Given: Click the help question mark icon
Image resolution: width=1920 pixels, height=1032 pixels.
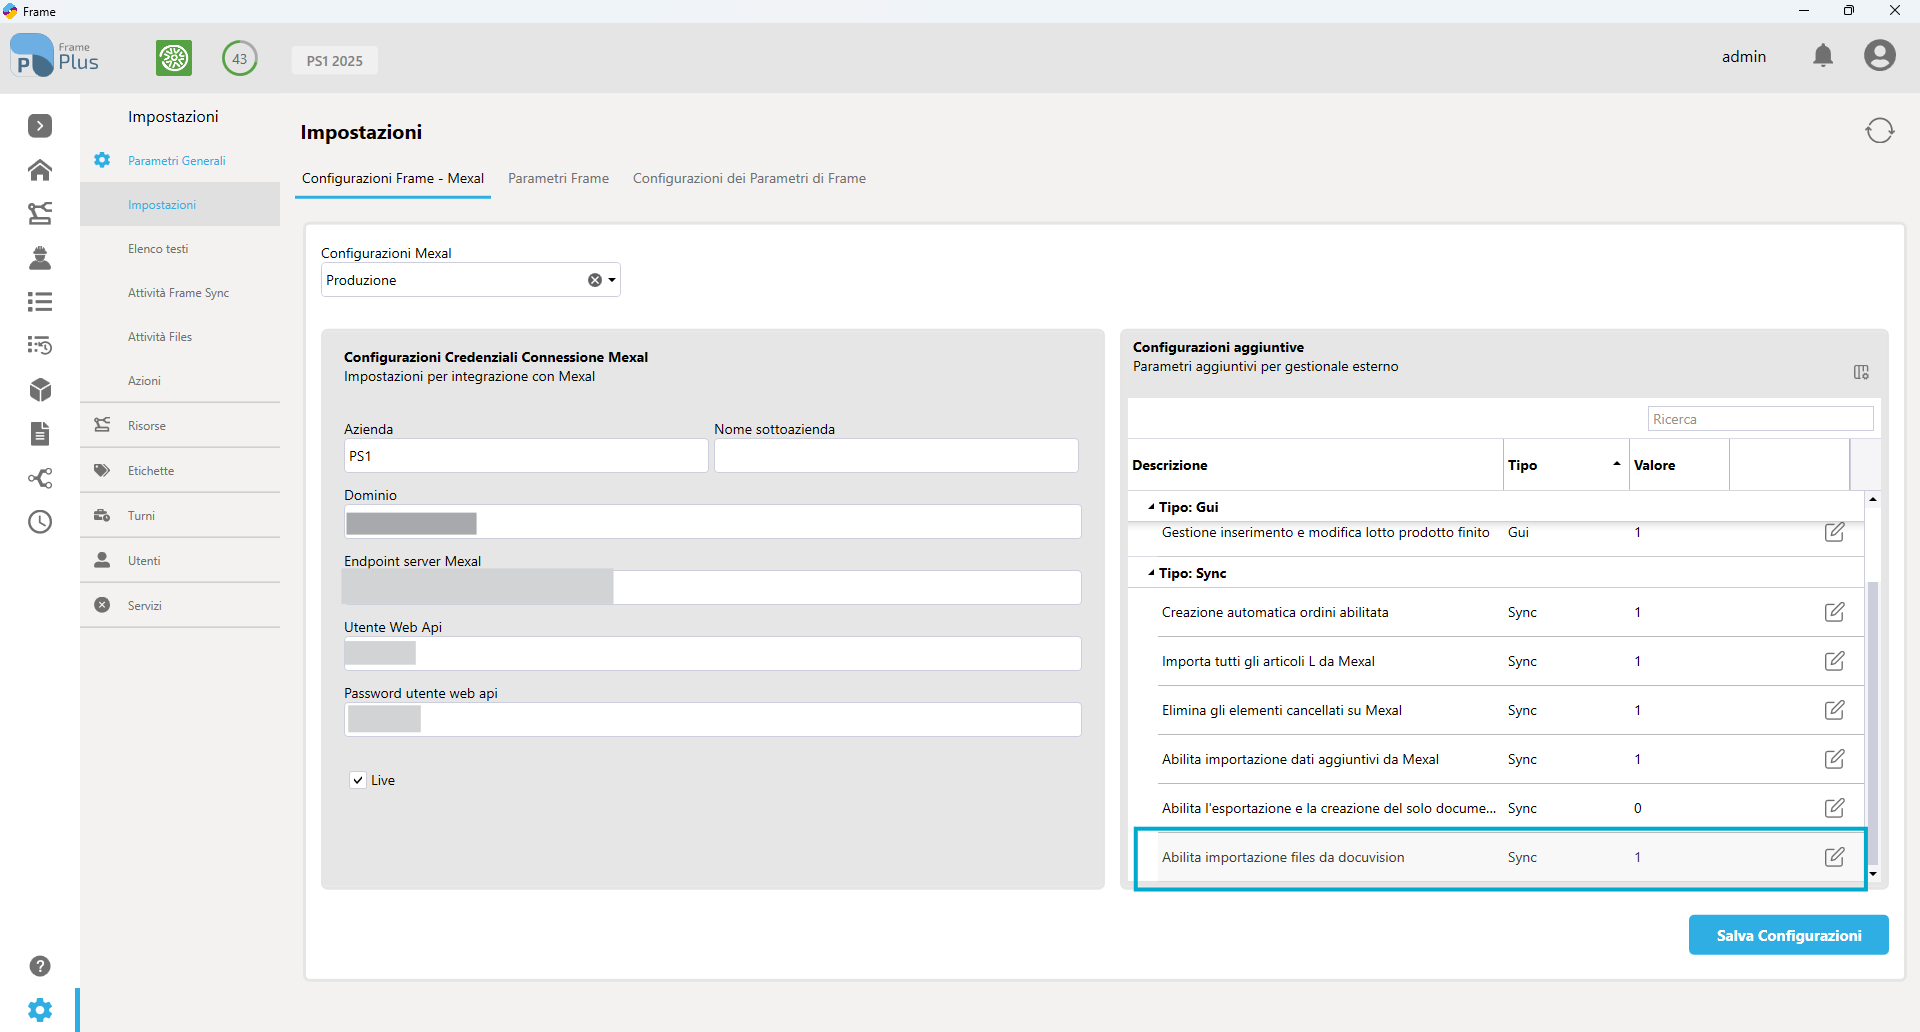Looking at the screenshot, I should click(40, 966).
